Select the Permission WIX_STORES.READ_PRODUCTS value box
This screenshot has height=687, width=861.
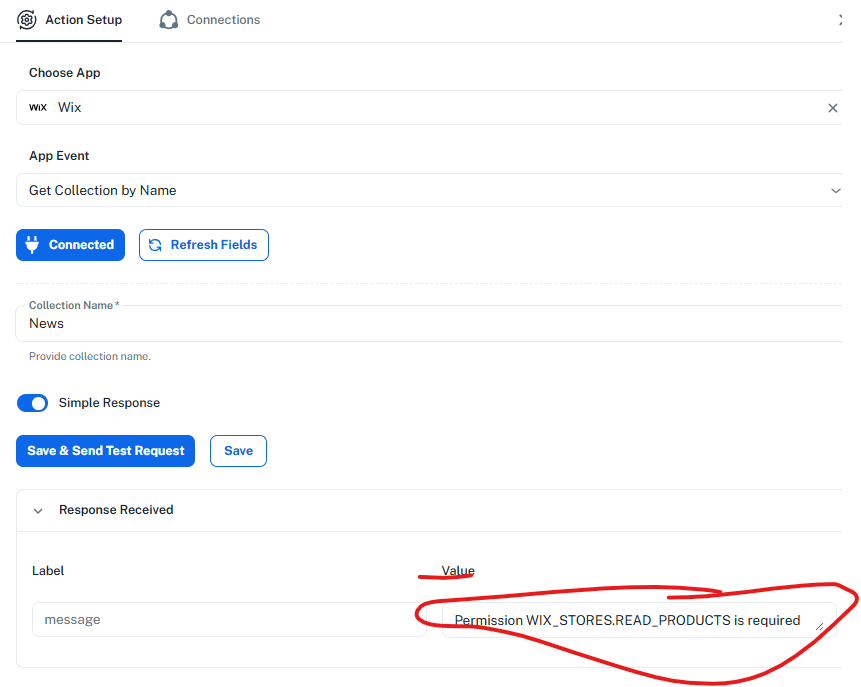639,620
